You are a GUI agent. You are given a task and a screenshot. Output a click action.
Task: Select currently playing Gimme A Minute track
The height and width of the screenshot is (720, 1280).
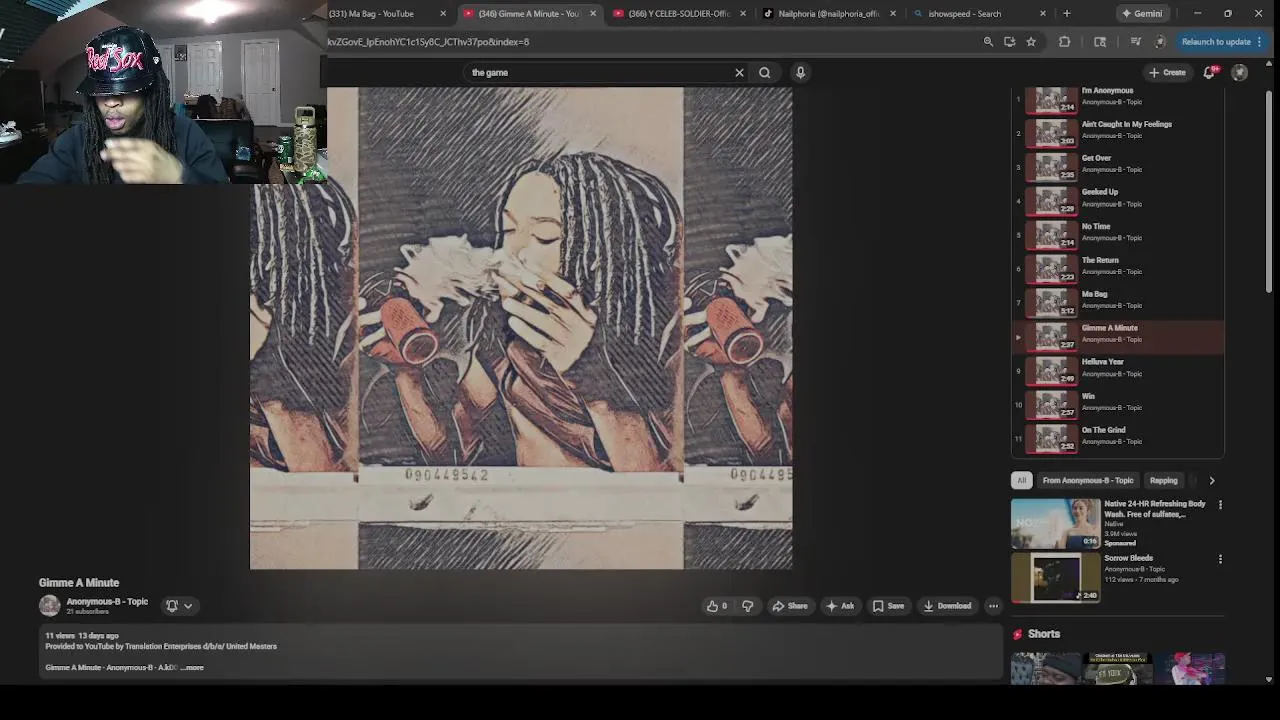(x=1118, y=337)
